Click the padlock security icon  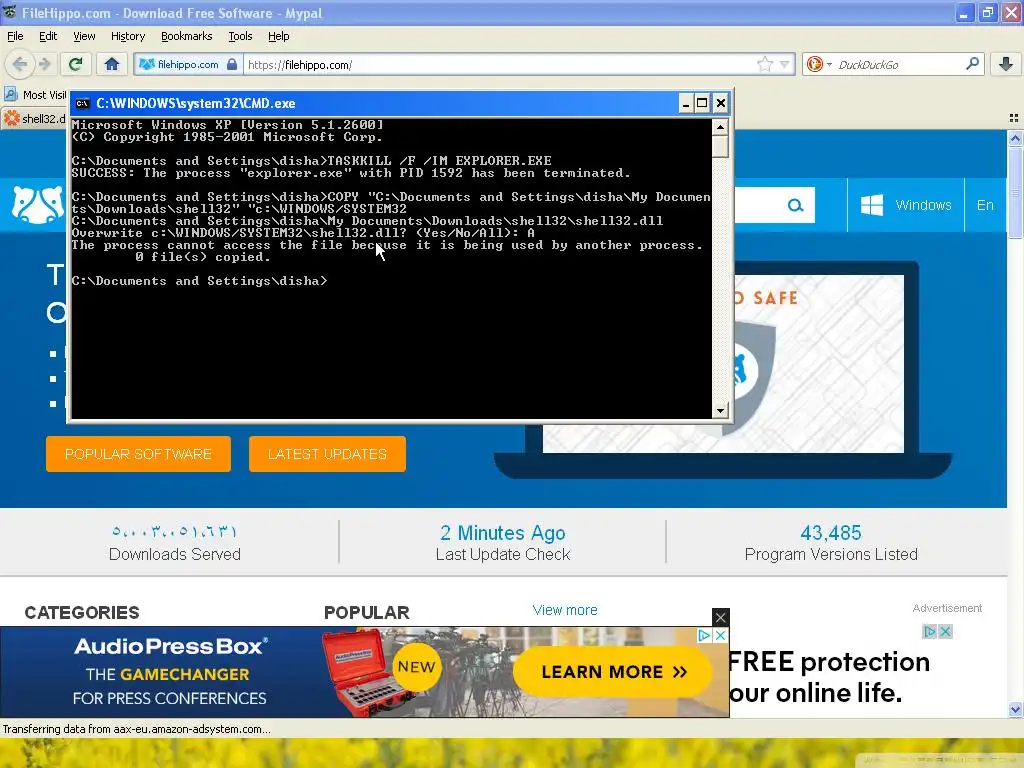click(x=232, y=64)
